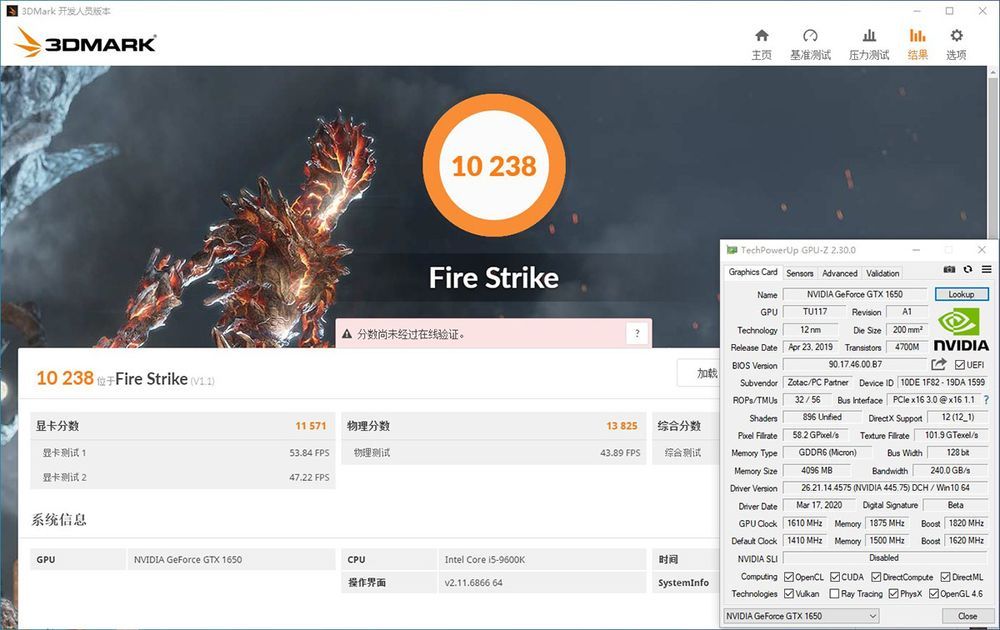Open the stress test icon
1000x630 pixels.
point(869,36)
